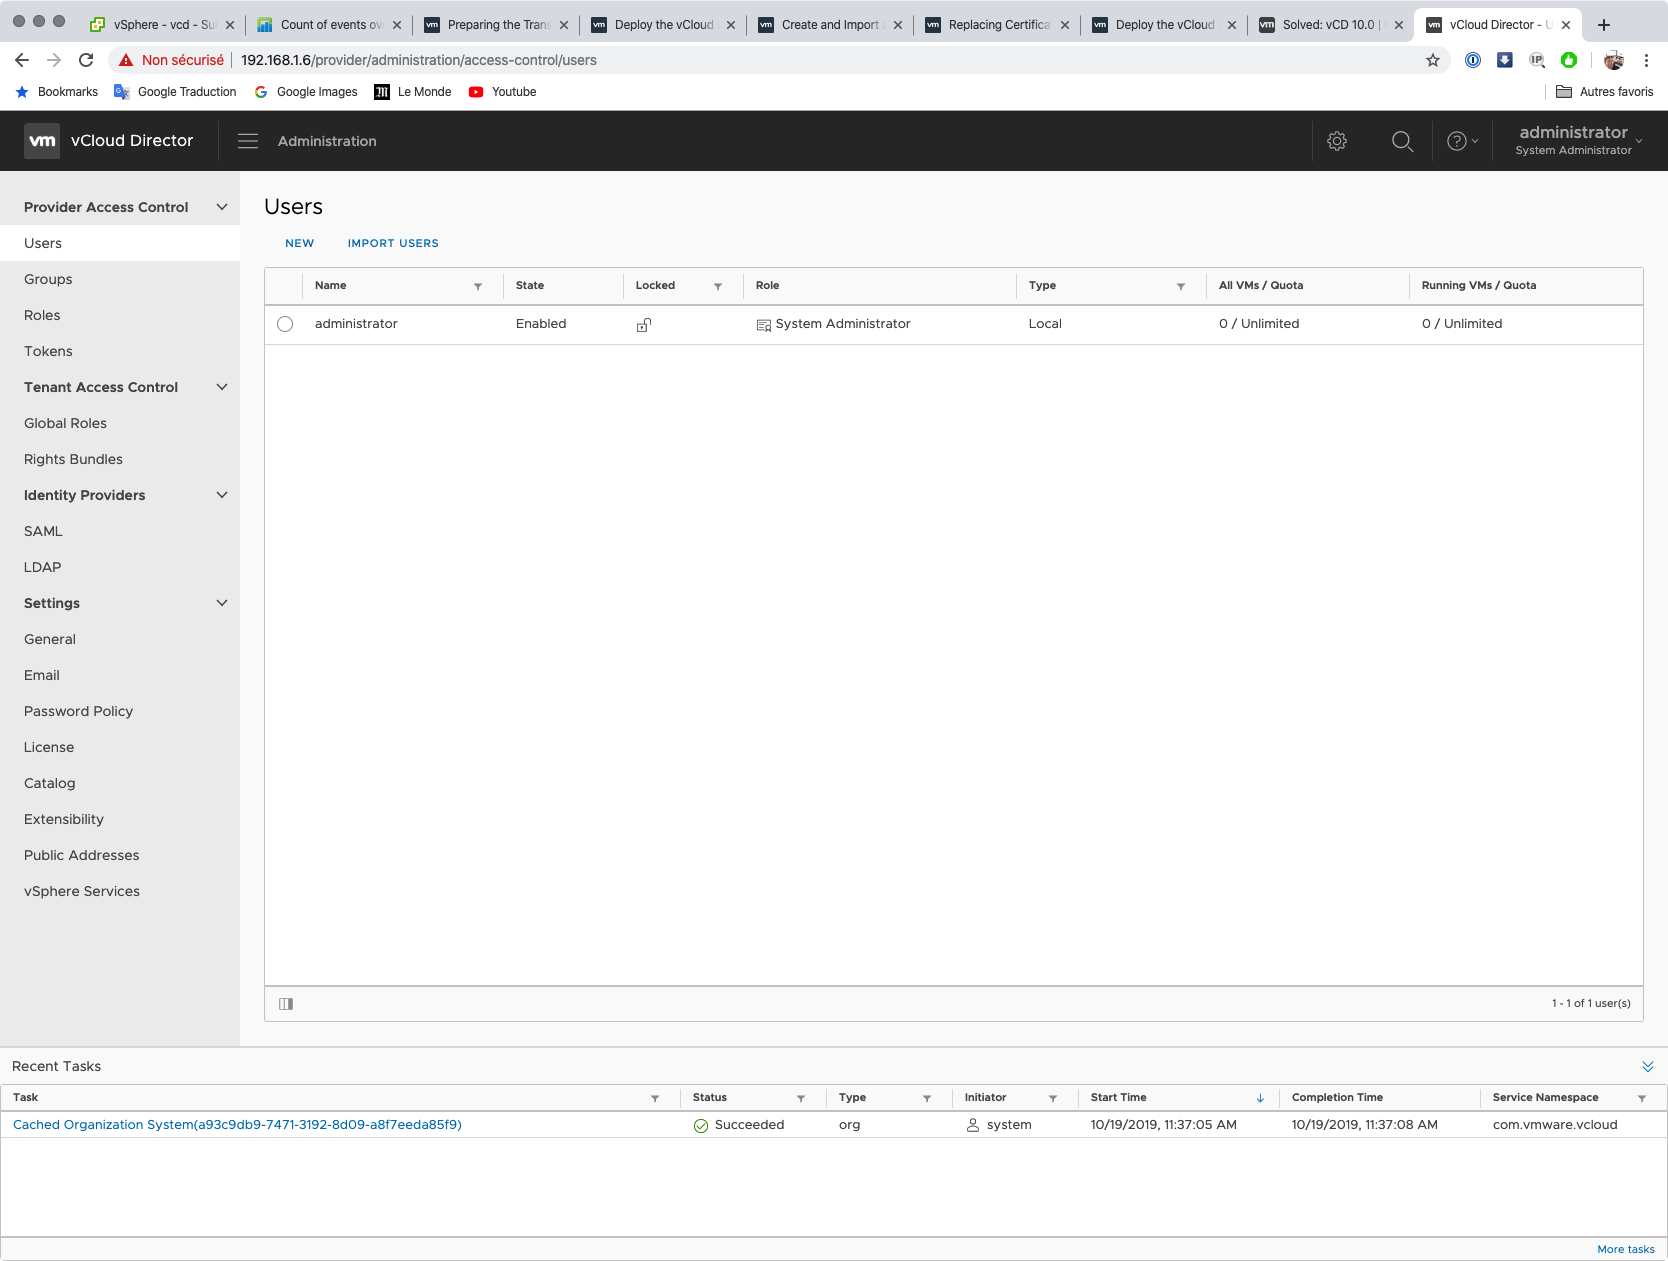The height and width of the screenshot is (1261, 1668).
Task: Open General settings in sidebar
Action: tap(50, 639)
